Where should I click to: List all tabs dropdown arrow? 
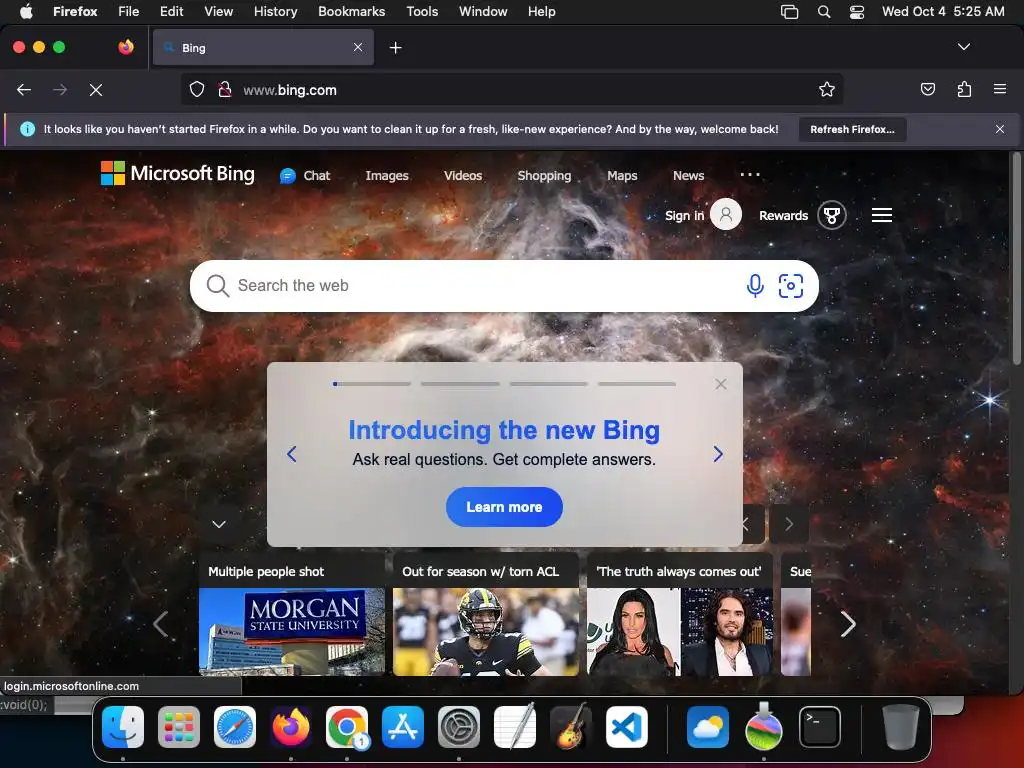(x=963, y=47)
